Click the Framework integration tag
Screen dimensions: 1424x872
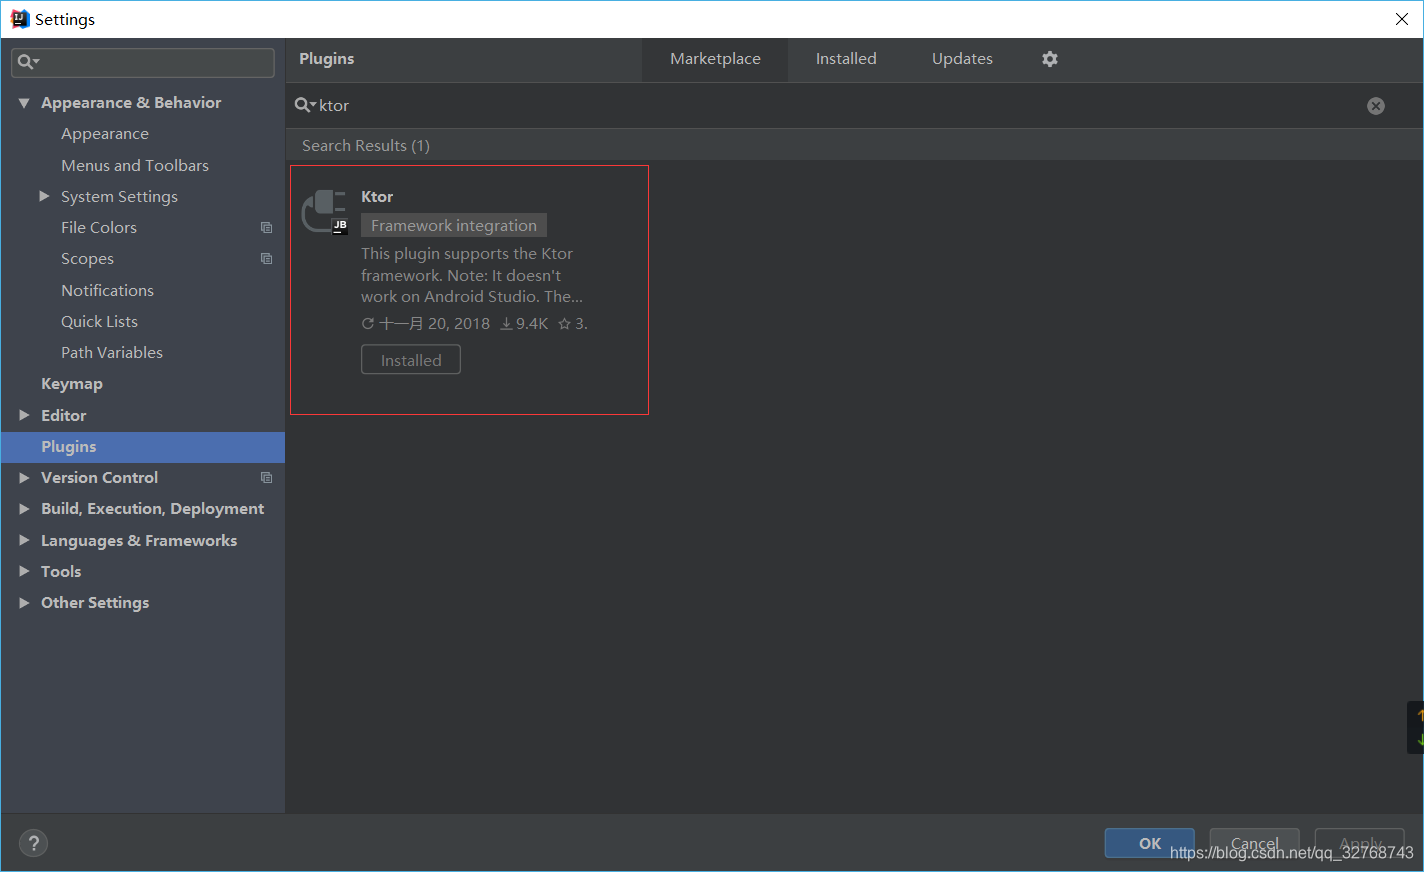(x=454, y=226)
